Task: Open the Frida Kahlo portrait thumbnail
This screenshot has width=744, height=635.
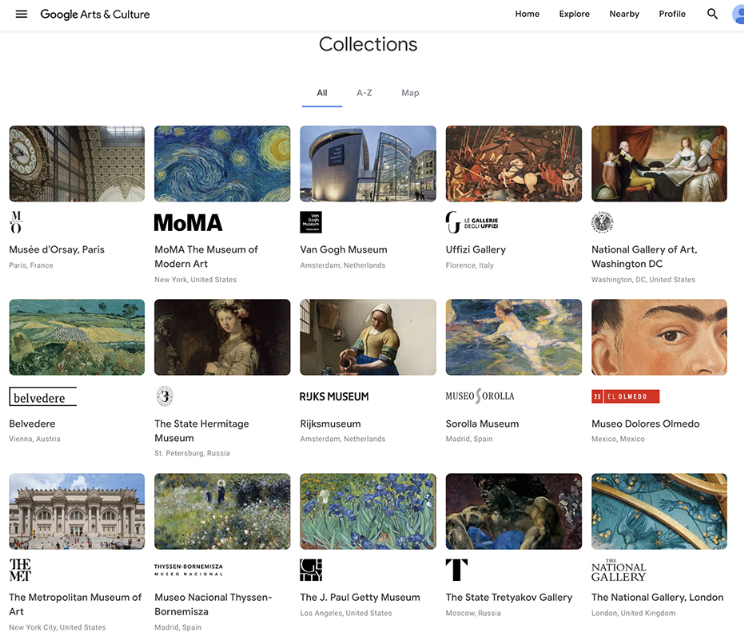Action: pos(659,337)
